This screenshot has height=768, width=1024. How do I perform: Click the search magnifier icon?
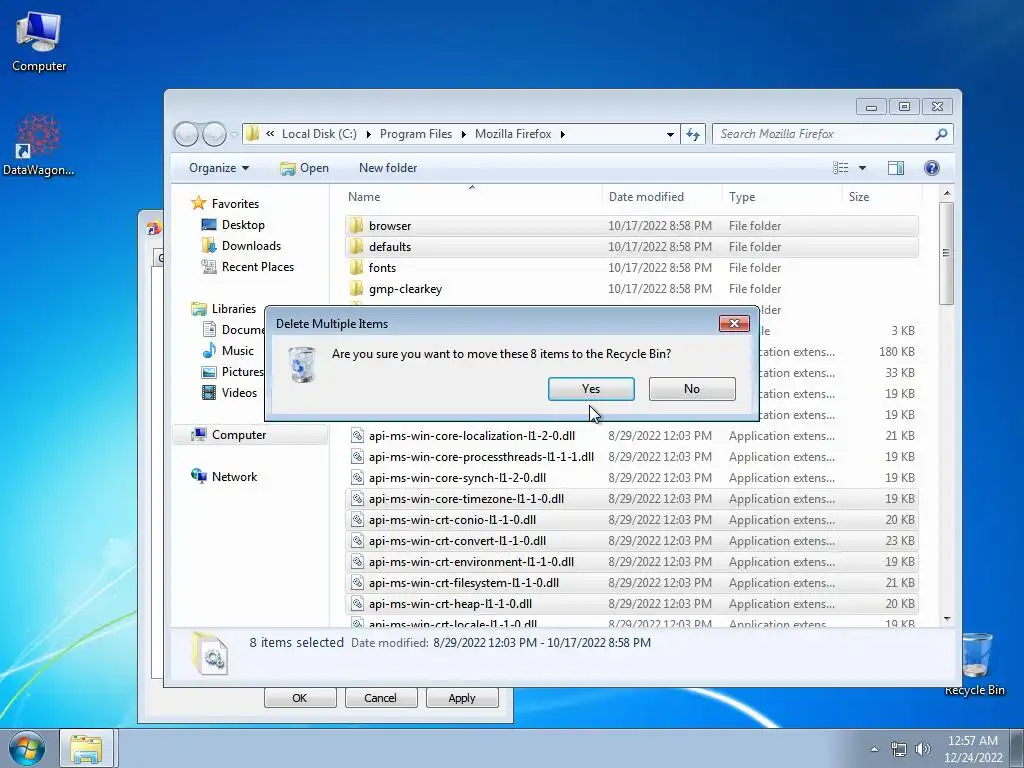(941, 134)
